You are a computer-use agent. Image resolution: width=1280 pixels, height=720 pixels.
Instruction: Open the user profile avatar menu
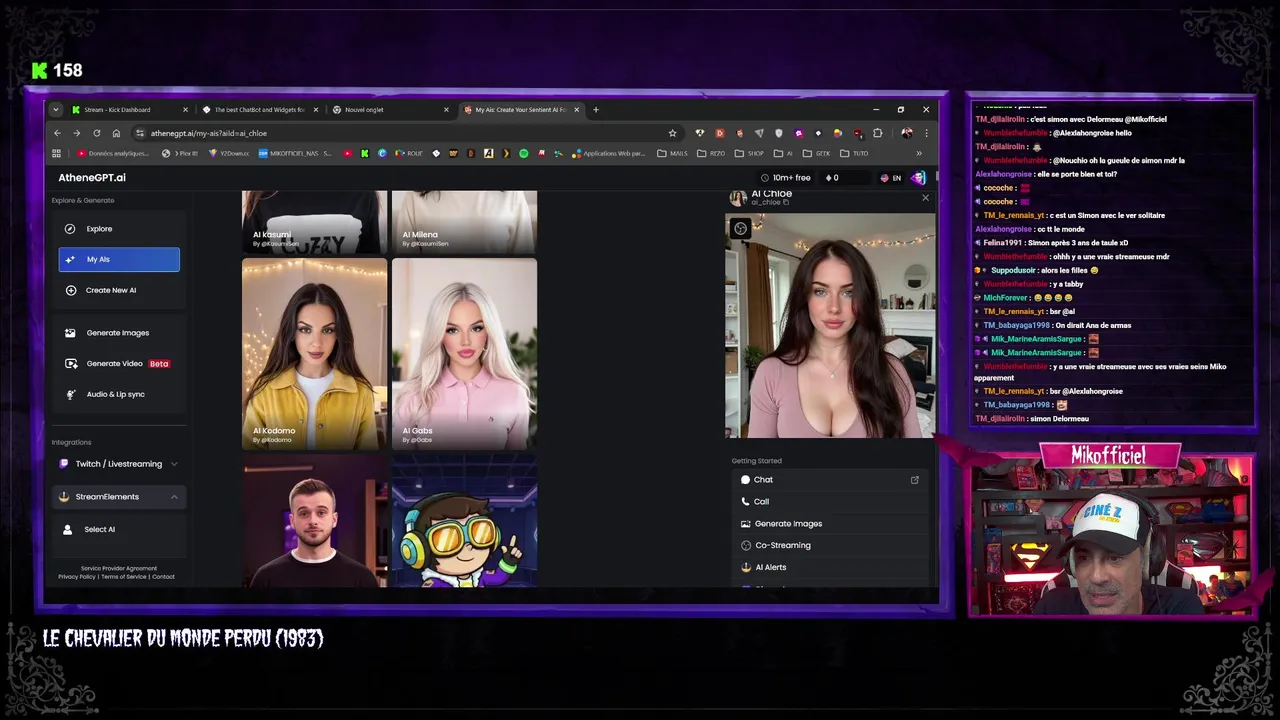pyautogui.click(x=918, y=178)
